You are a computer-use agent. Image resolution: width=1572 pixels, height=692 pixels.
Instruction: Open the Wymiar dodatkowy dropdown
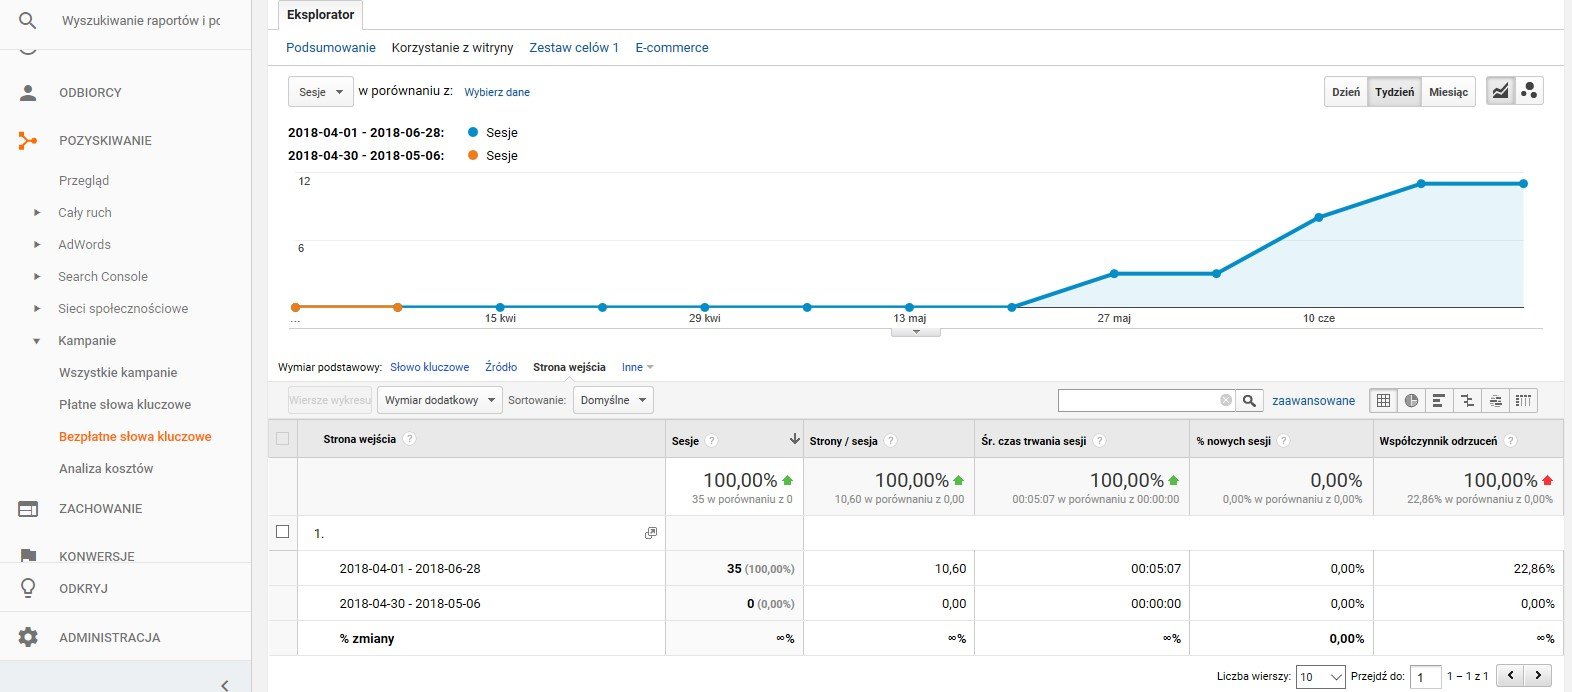pos(438,400)
